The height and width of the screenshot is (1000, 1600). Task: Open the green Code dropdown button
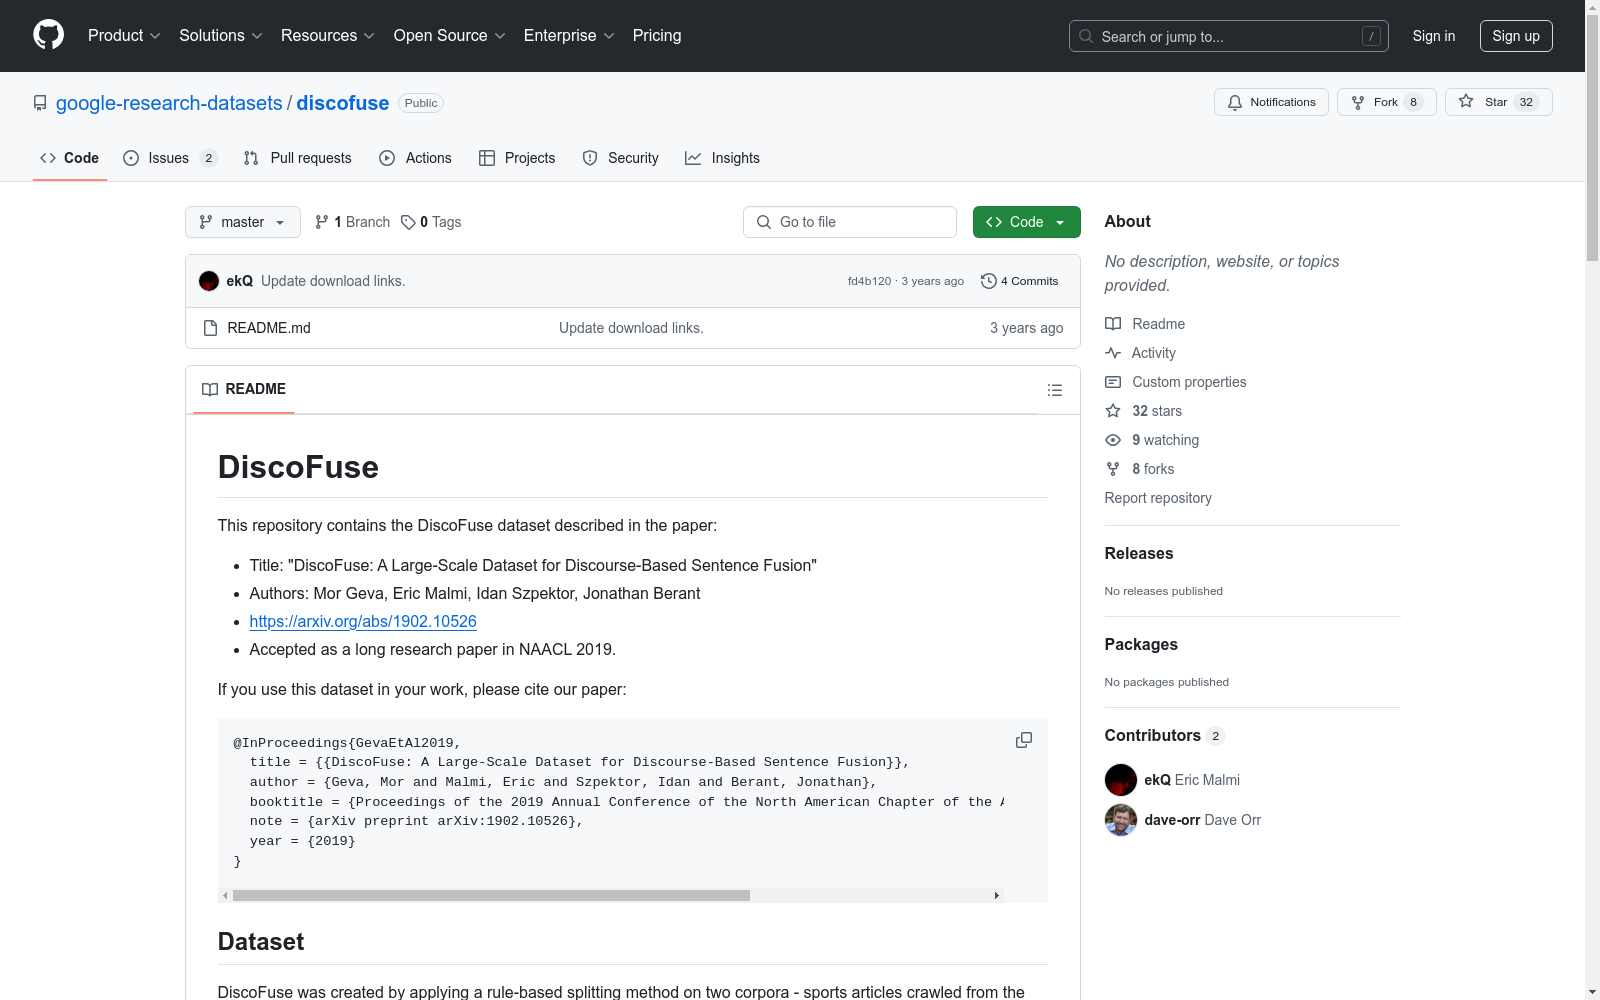[x=1026, y=222]
